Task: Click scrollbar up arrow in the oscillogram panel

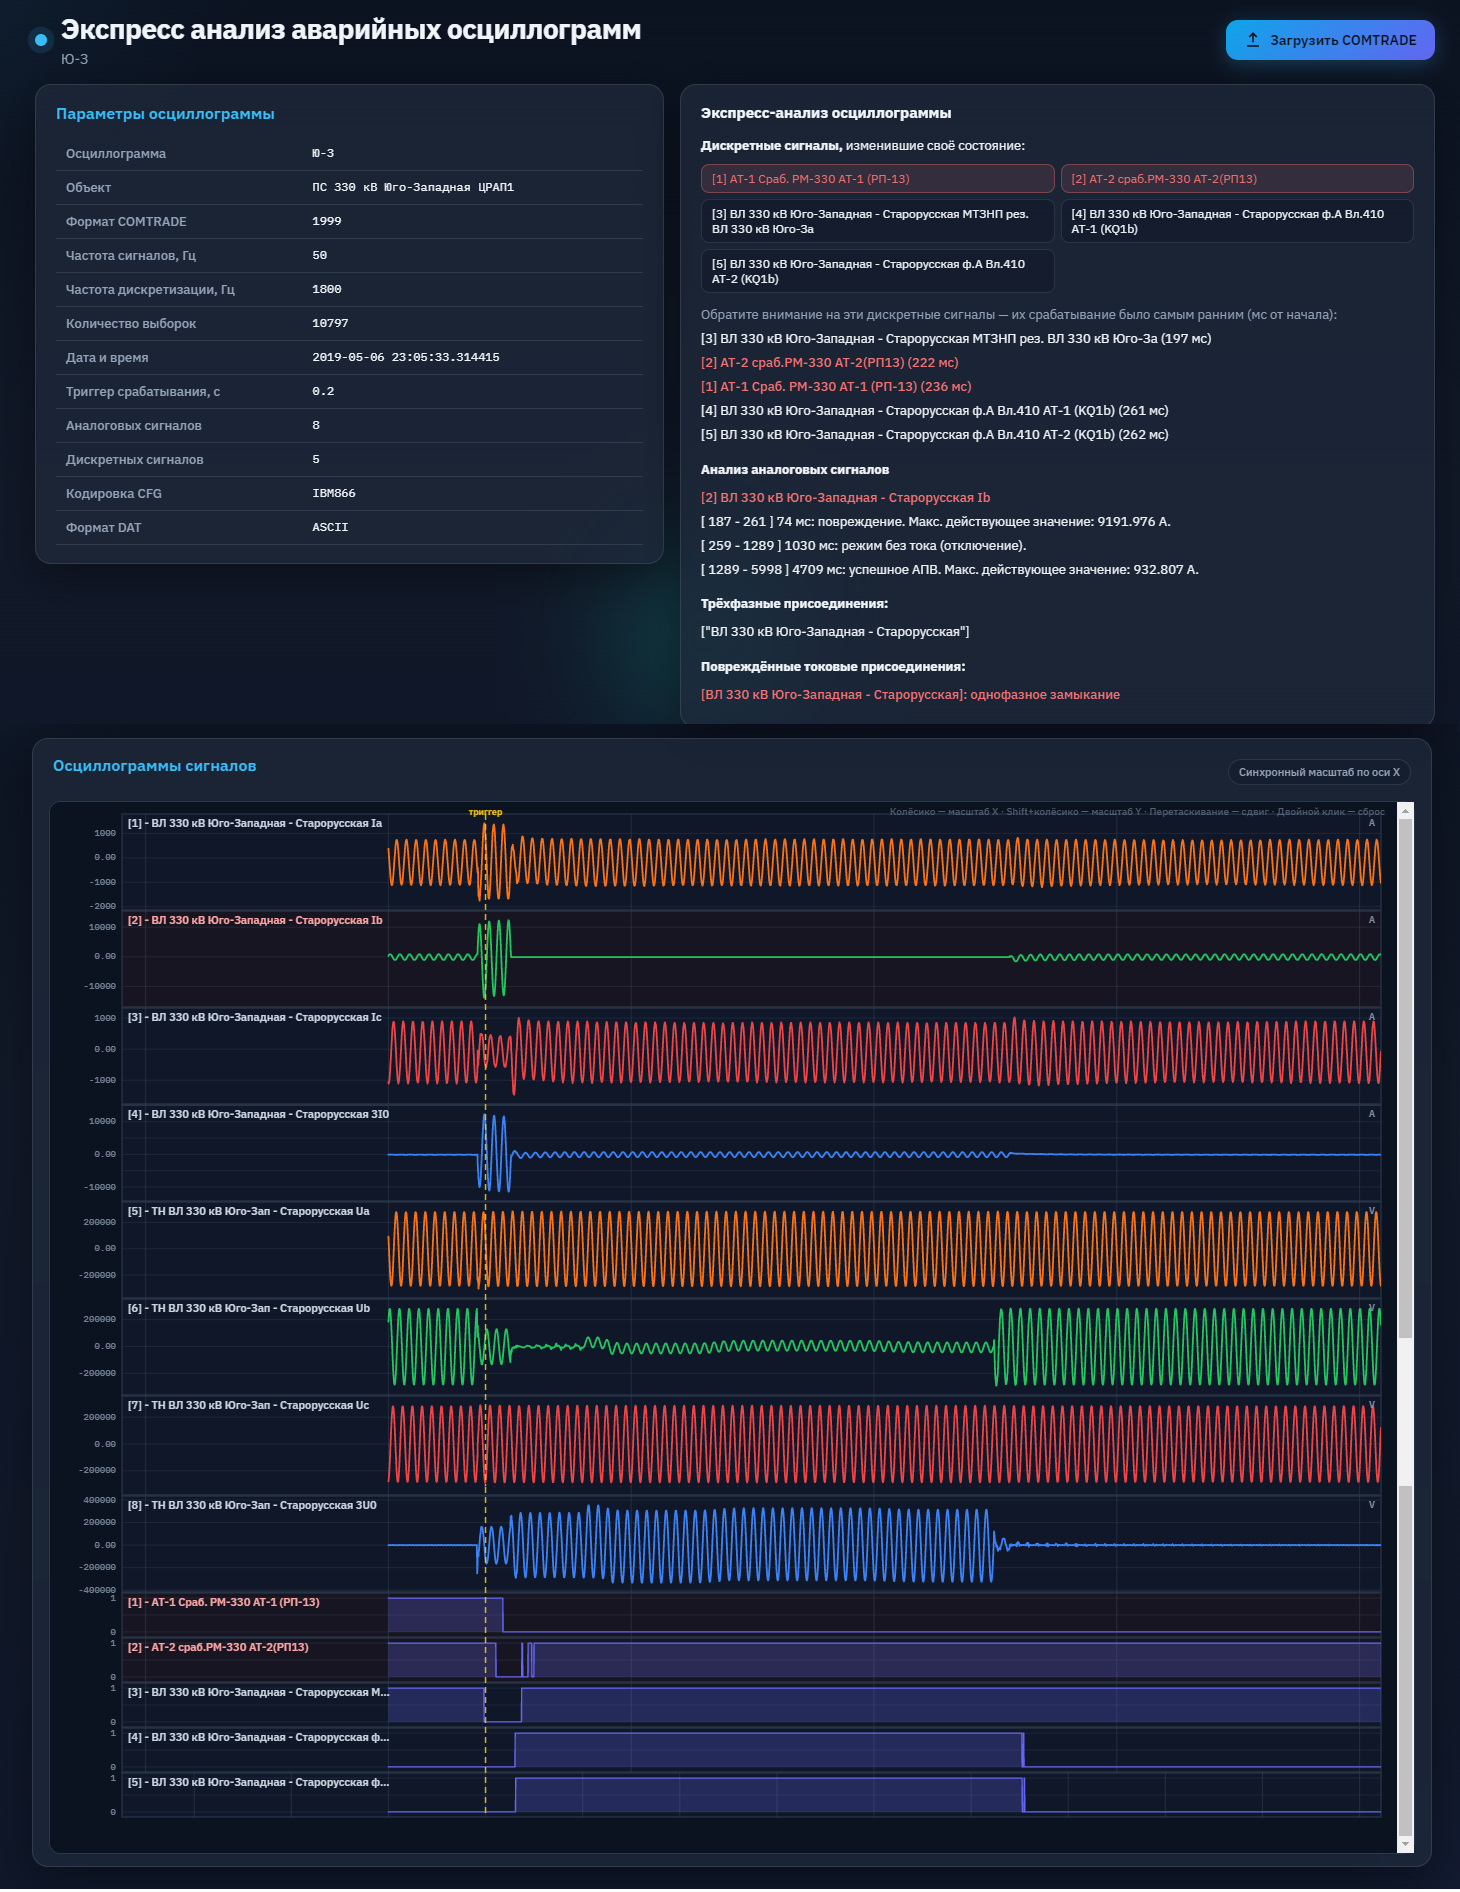Action: (1405, 811)
